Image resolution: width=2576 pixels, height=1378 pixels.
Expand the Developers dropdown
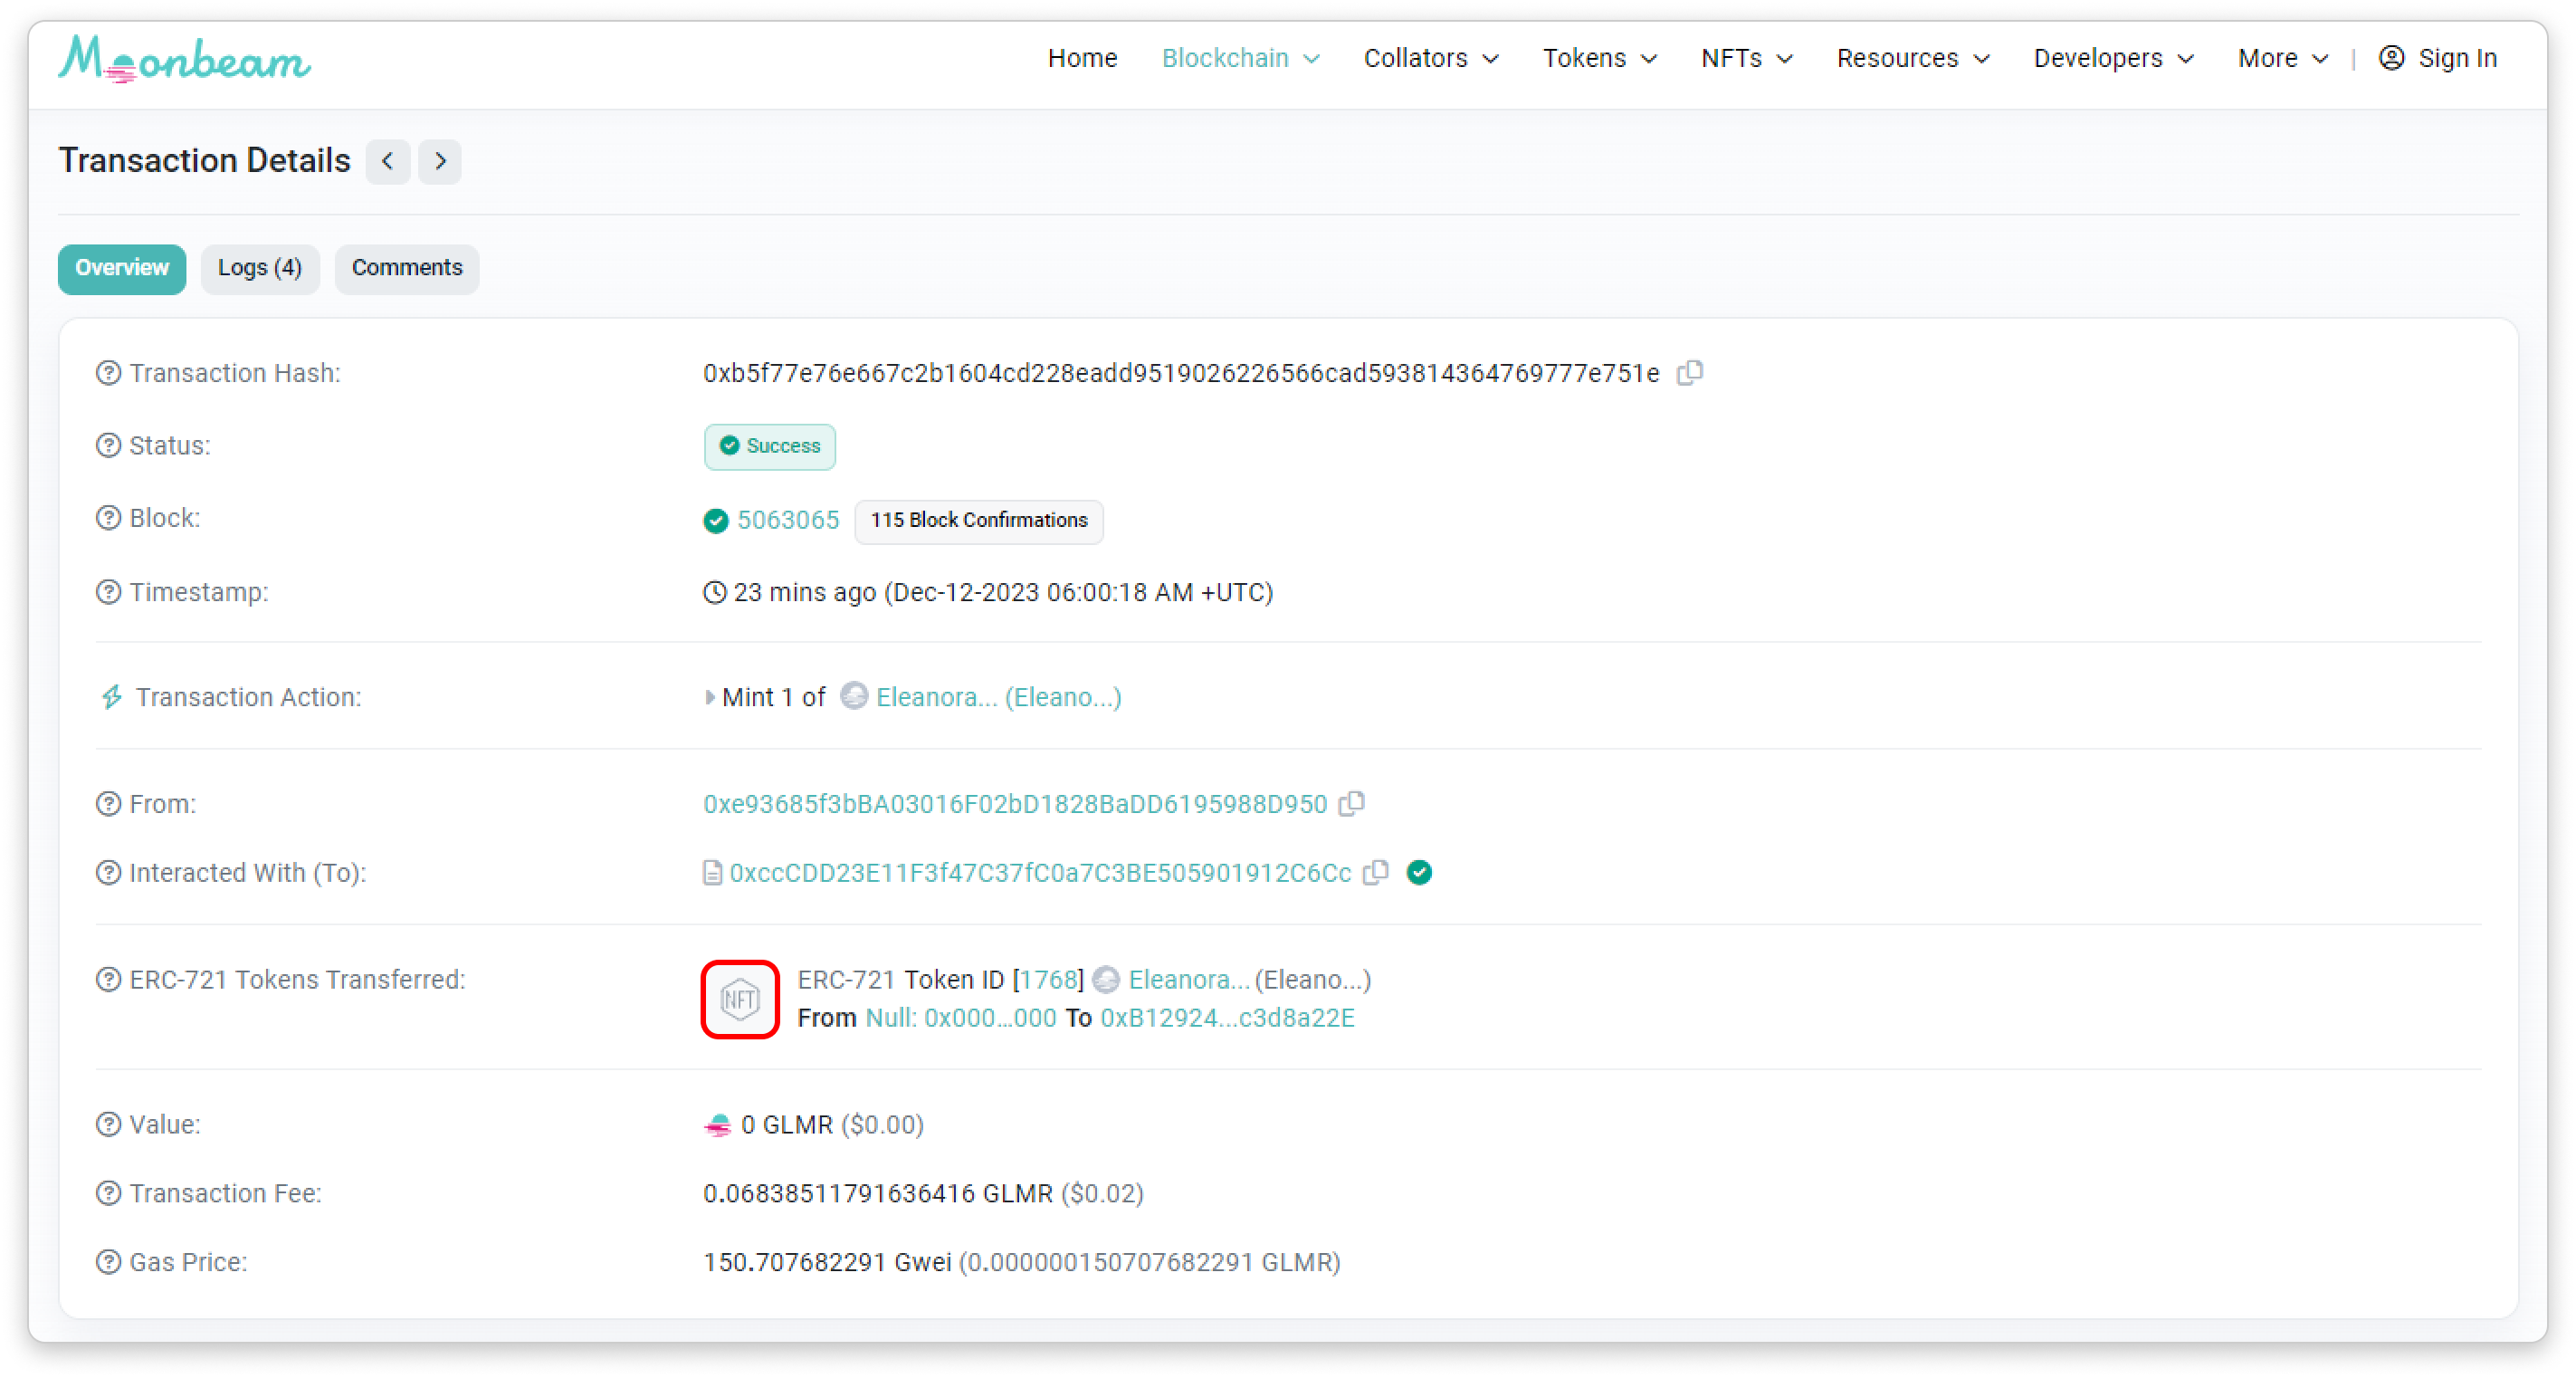(x=2113, y=58)
